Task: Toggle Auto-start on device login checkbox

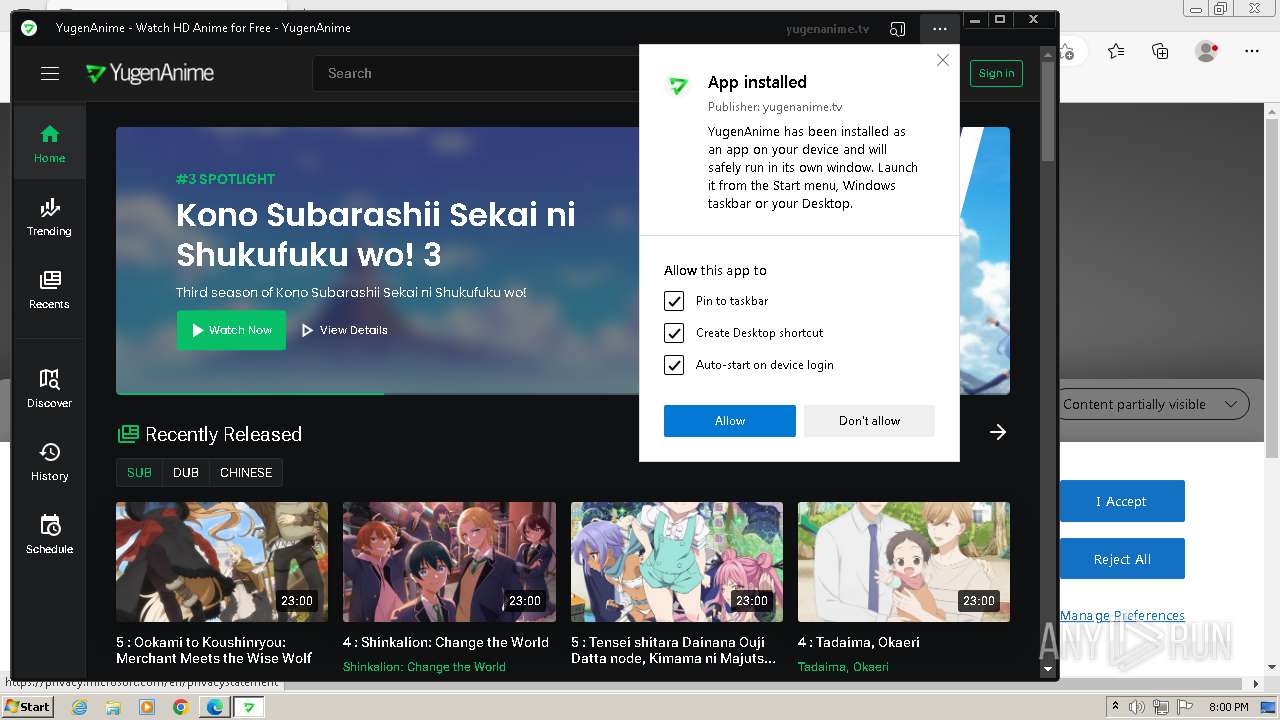Action: pyautogui.click(x=674, y=365)
